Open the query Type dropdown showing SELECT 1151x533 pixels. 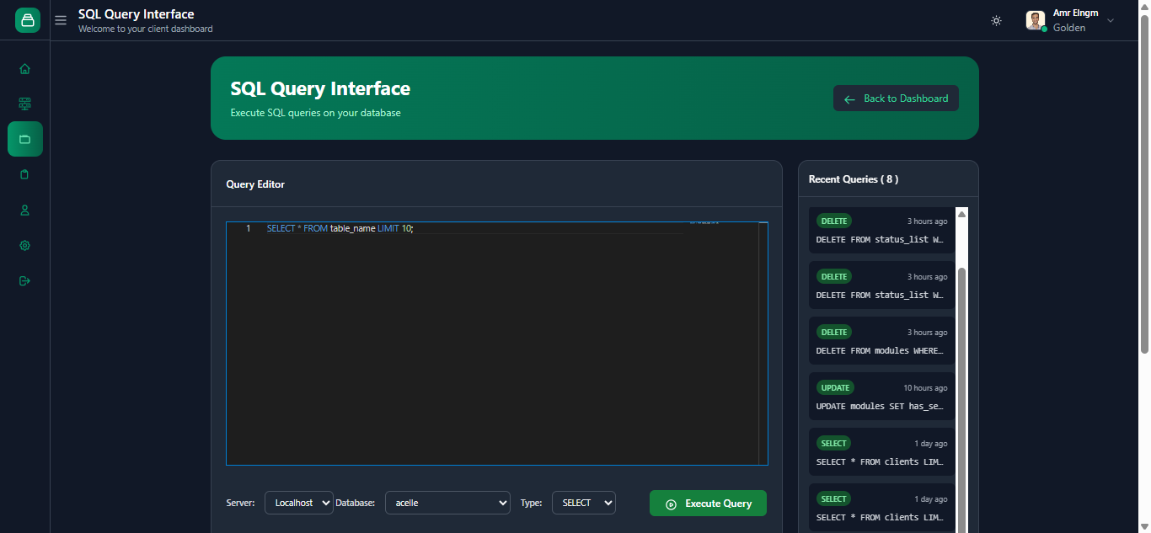point(583,503)
